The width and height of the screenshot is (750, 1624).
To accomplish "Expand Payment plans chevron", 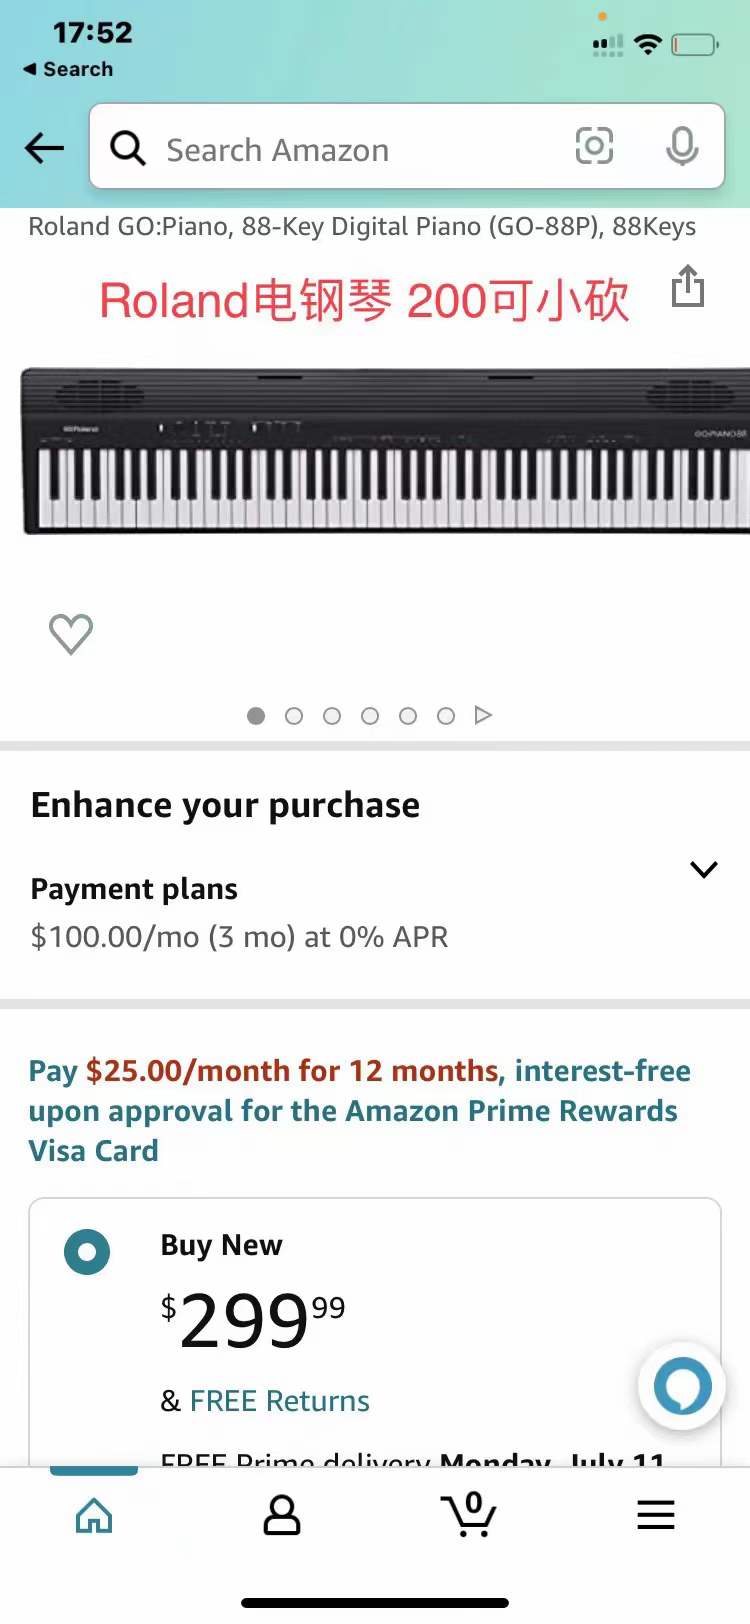I will click(x=704, y=869).
